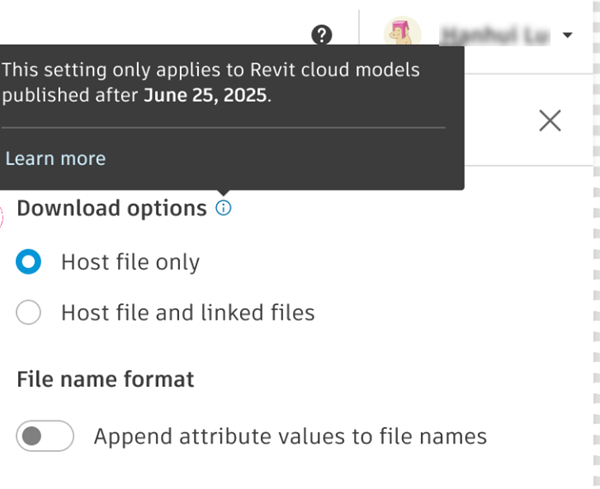This screenshot has width=600, height=489.
Task: Click the File name format heading
Action: click(105, 379)
